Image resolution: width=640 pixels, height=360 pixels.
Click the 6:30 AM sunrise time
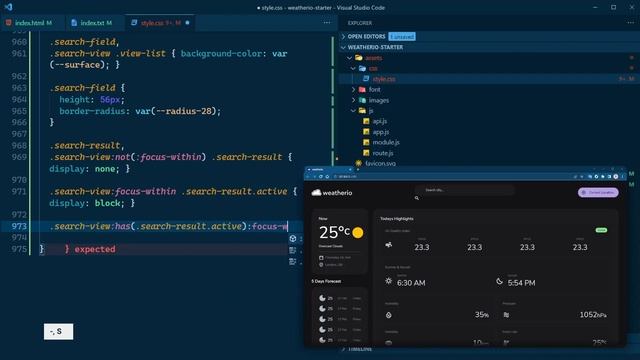(411, 283)
